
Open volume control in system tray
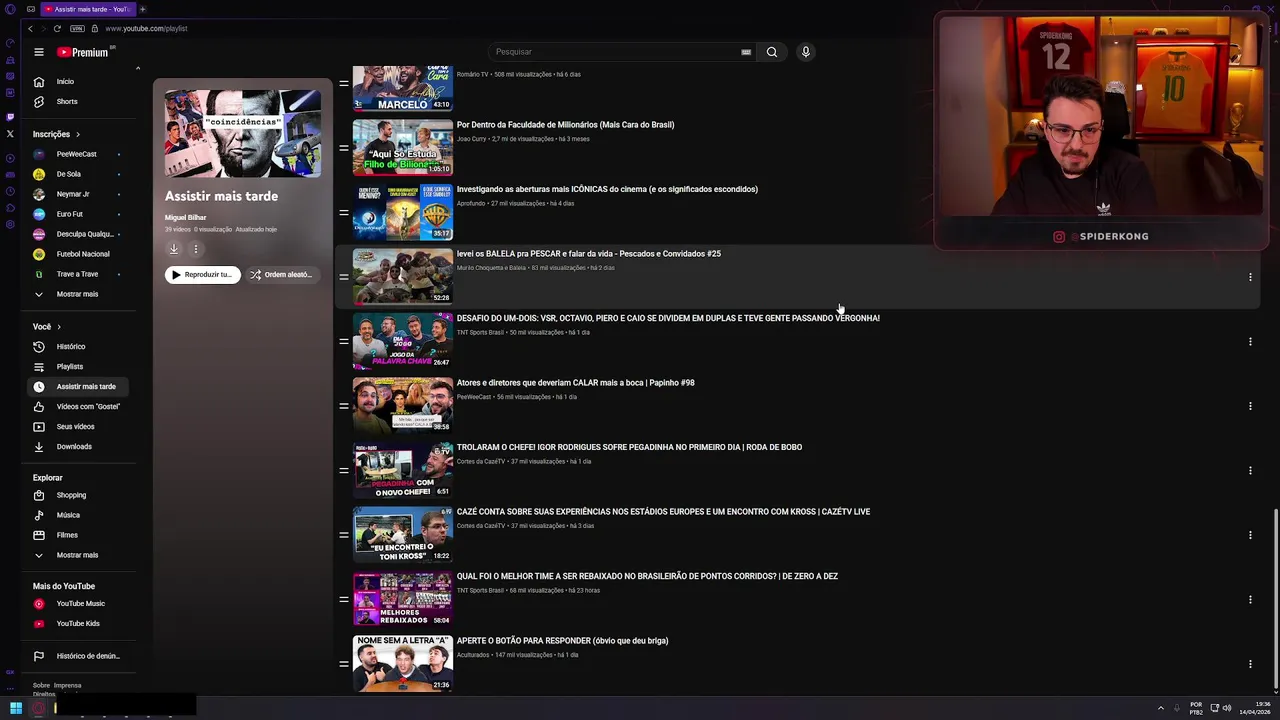(1227, 708)
